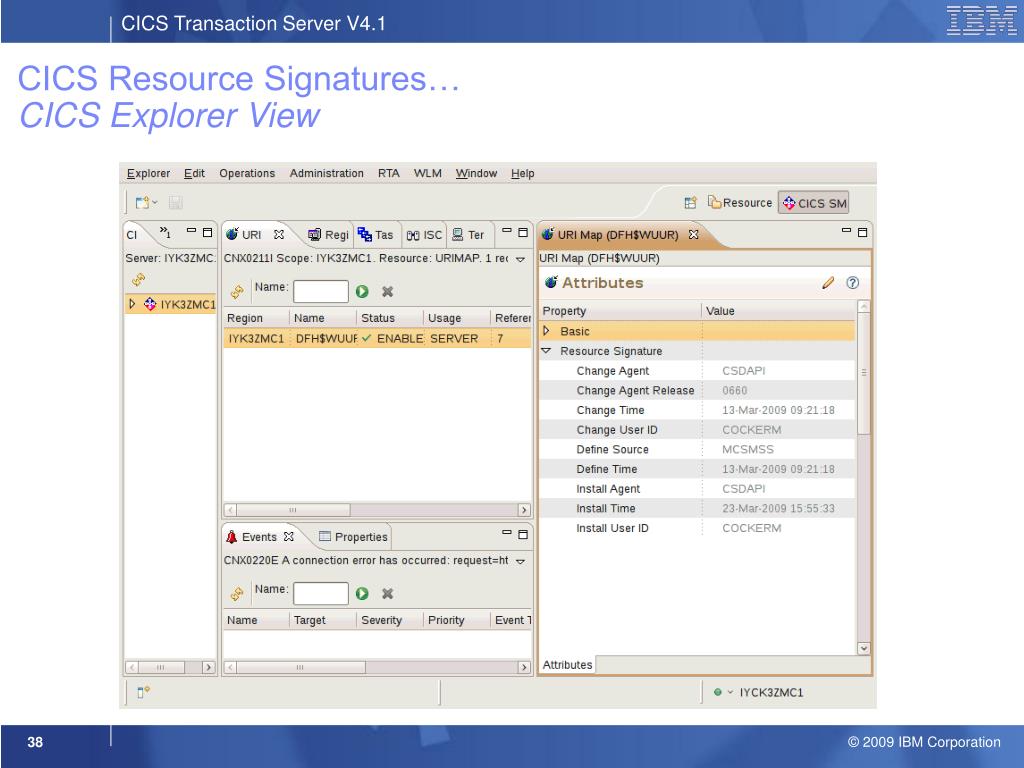Click the New wizard toolbar icon
Viewport: 1024px width, 768px height.
(143, 202)
